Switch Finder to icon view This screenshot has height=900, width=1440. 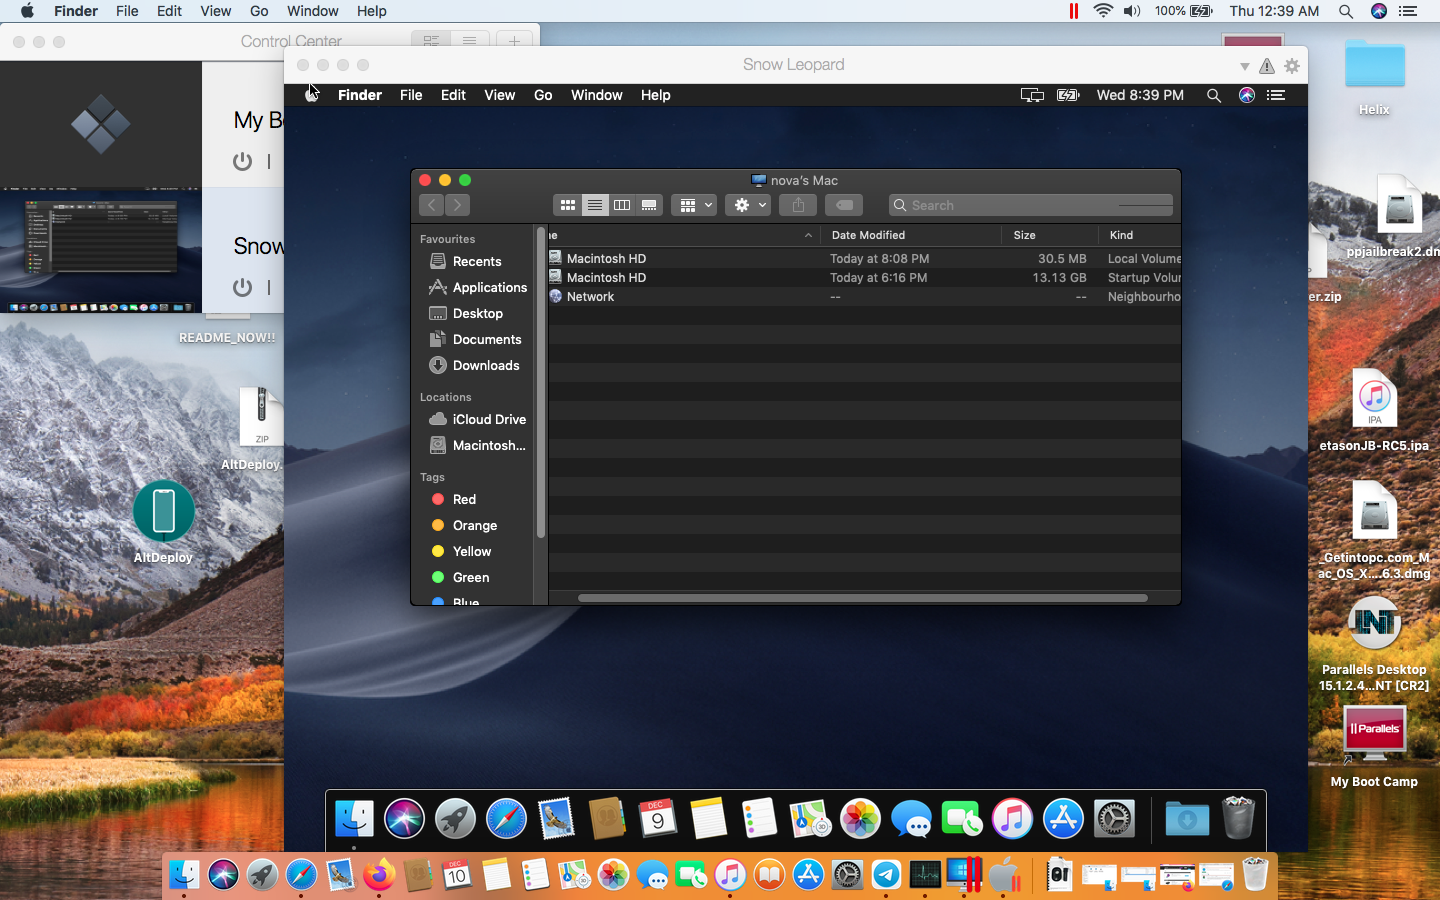point(567,205)
